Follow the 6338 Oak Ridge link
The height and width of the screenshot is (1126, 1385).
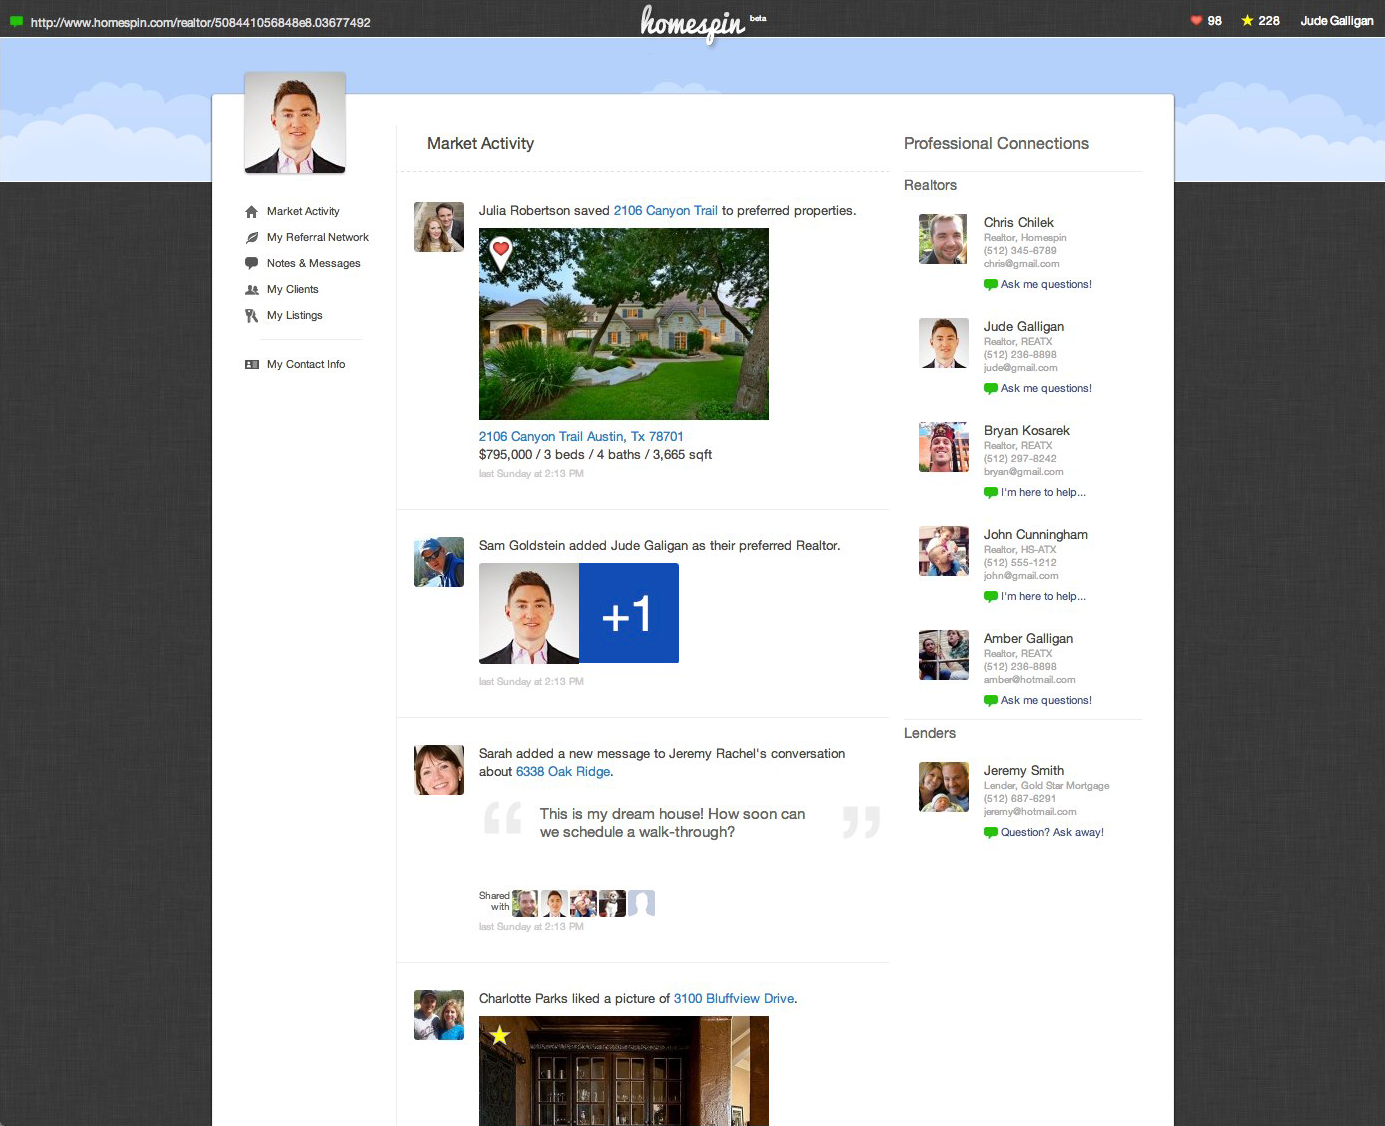click(x=563, y=772)
